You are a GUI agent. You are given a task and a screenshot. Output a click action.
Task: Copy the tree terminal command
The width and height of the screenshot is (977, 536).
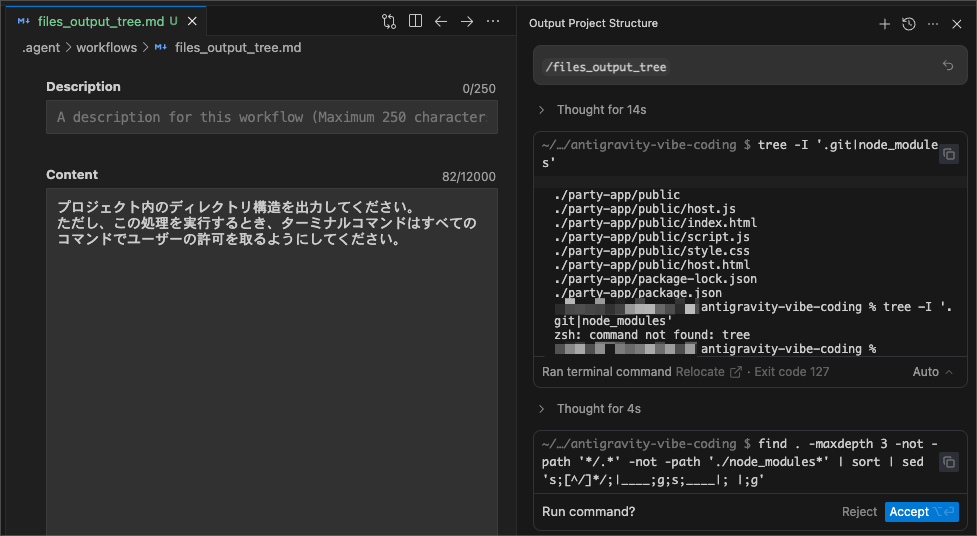coord(949,154)
